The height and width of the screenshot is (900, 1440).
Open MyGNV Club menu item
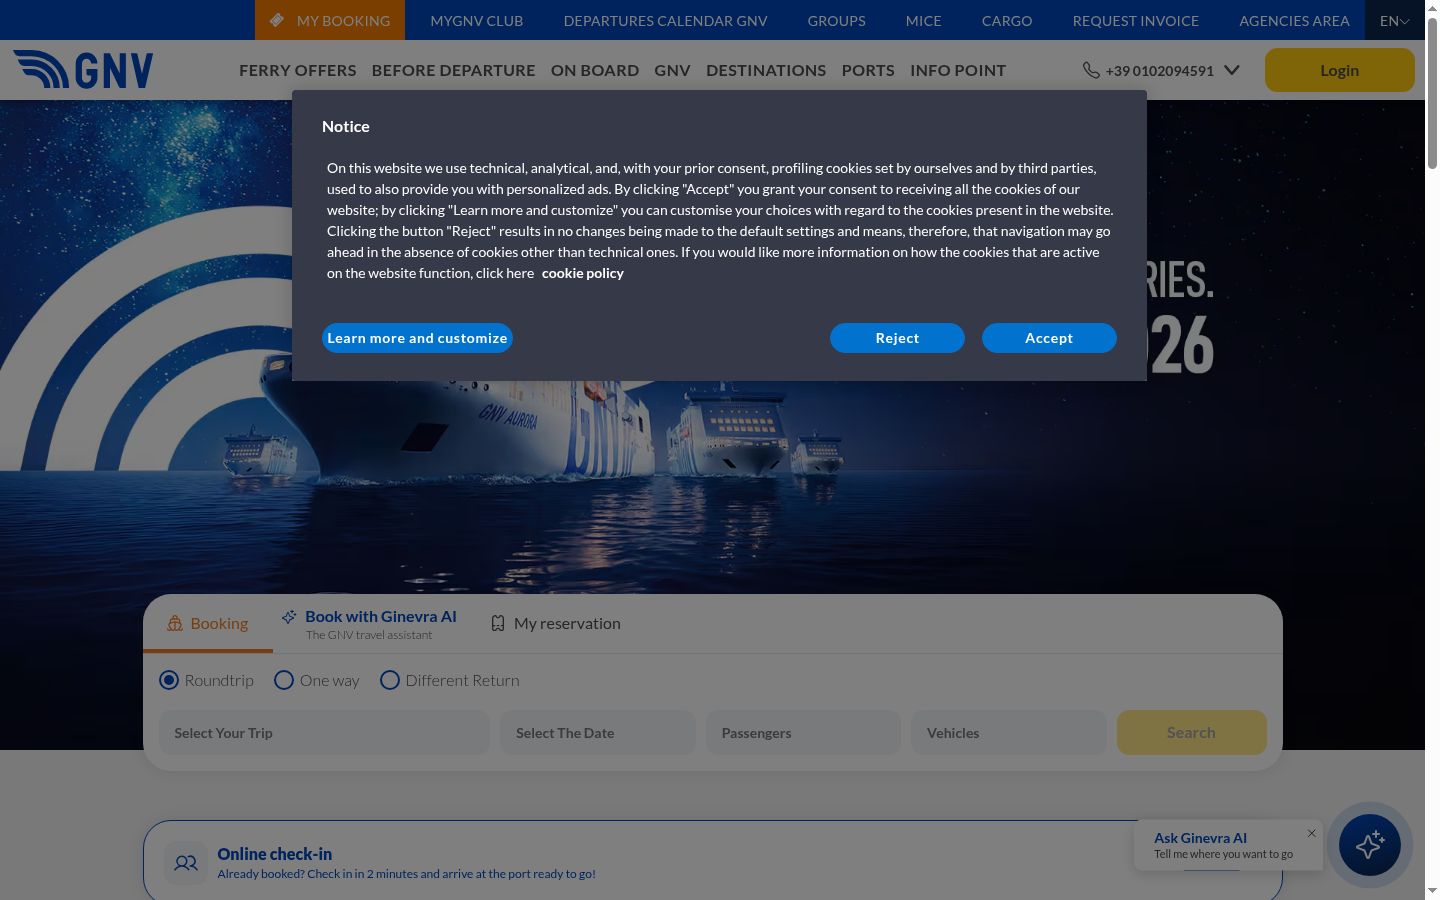tap(477, 20)
